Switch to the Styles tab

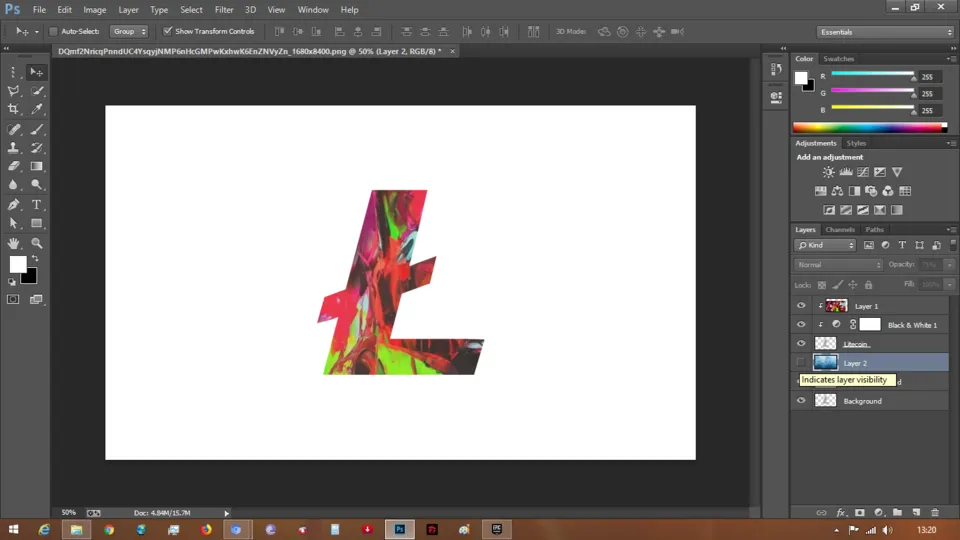point(856,143)
